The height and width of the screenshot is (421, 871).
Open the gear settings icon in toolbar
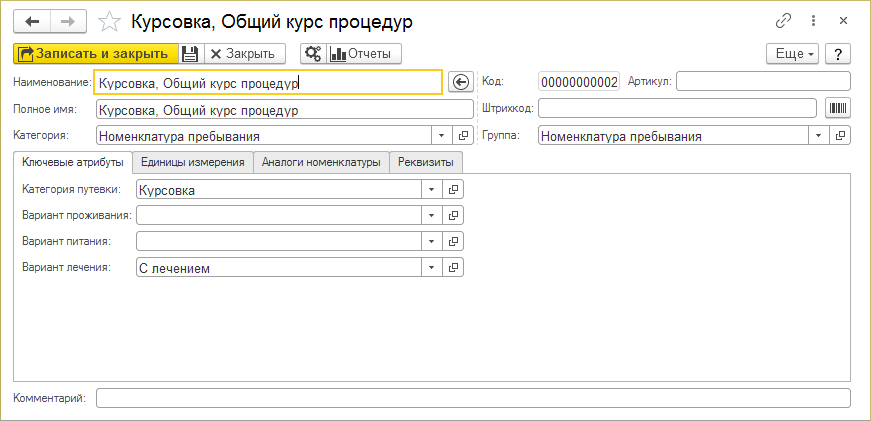point(312,53)
